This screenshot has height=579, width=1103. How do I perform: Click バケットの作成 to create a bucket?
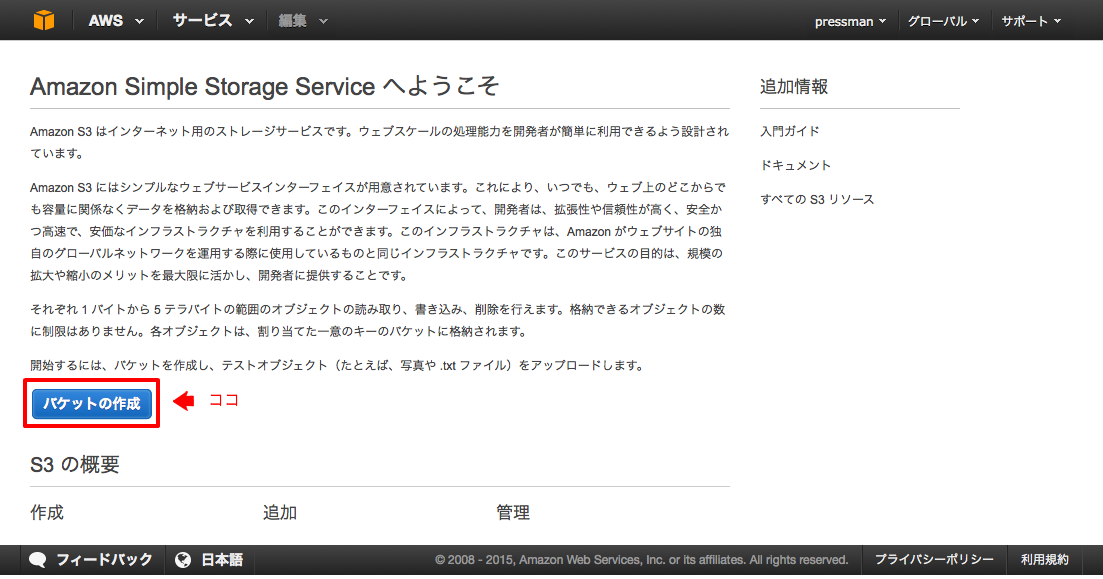(91, 403)
